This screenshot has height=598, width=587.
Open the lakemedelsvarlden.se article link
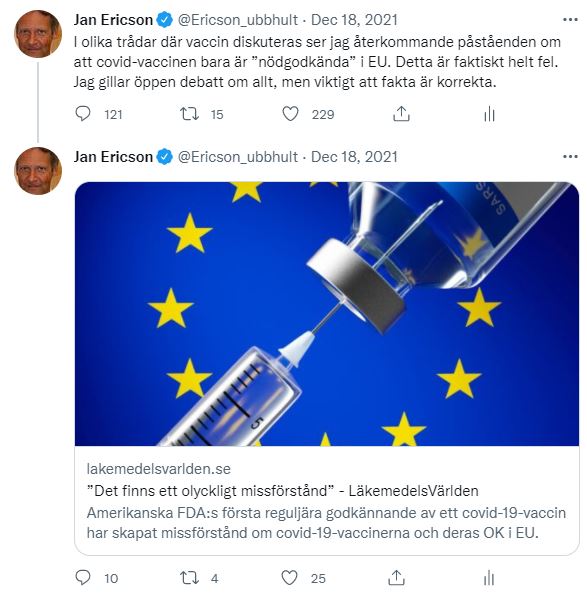159,469
